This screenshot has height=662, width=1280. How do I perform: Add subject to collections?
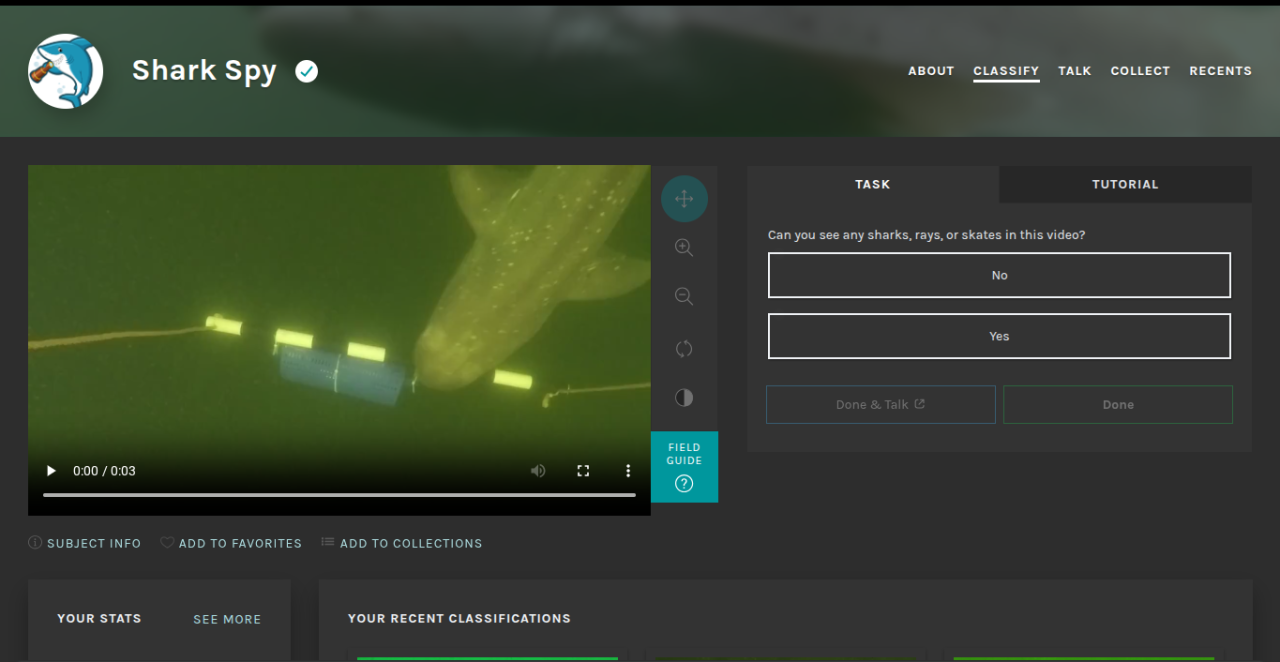coord(401,543)
